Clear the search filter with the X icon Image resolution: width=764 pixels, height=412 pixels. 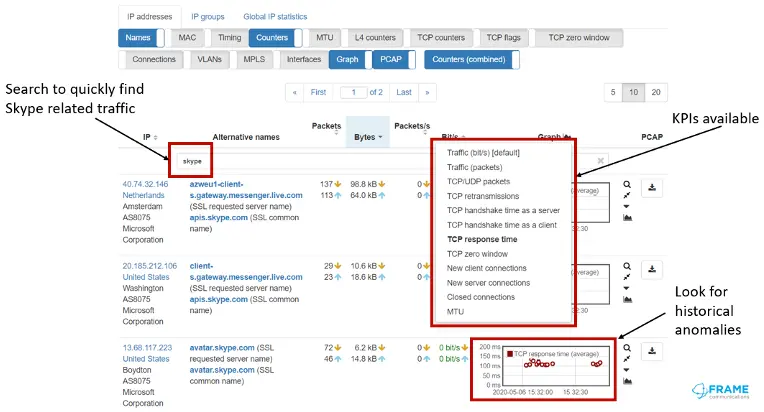click(601, 161)
